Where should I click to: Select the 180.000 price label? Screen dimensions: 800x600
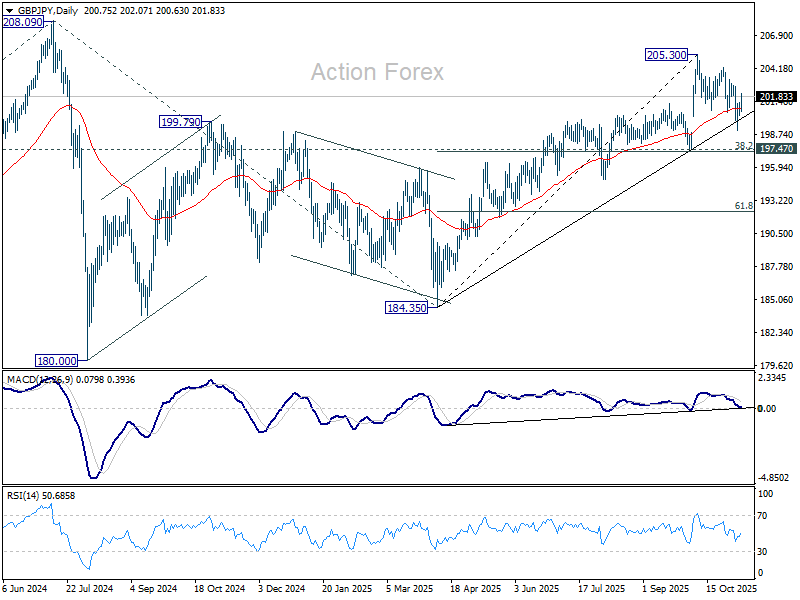click(57, 361)
